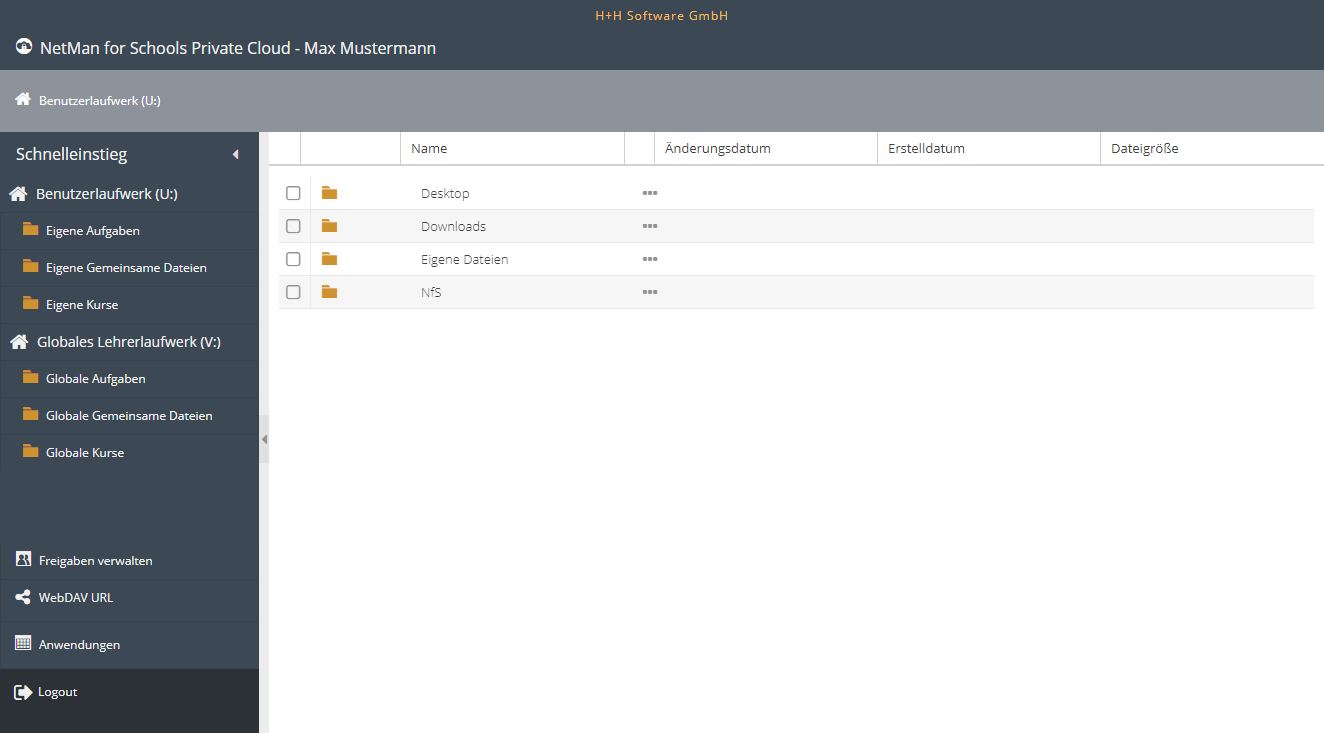Collapse the Schnelleinstieg panel arrow
Viewport: 1324px width, 733px height.
[236, 154]
